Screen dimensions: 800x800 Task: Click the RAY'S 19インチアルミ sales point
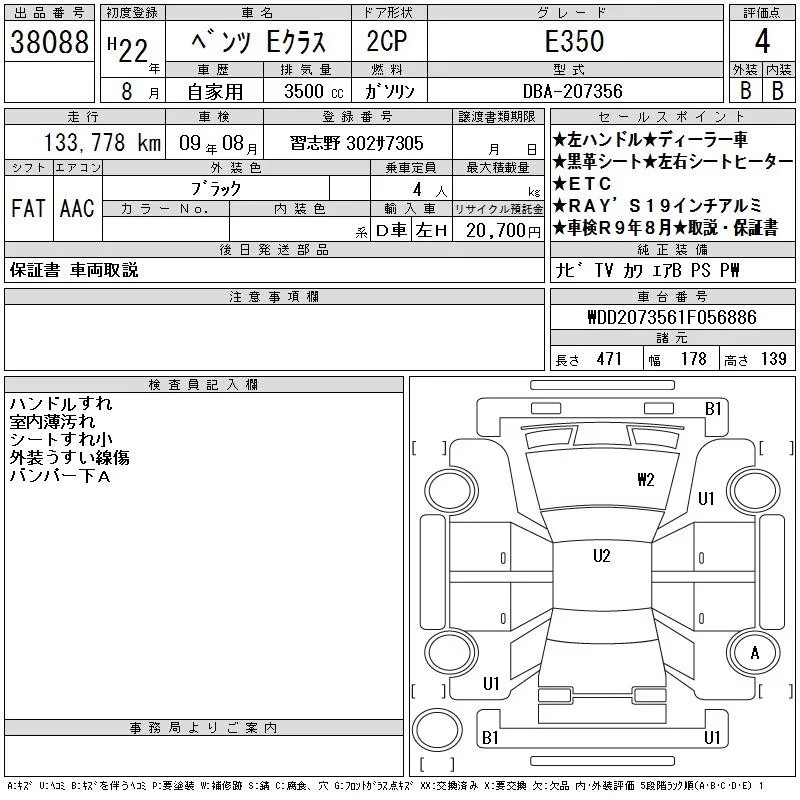pos(657,206)
